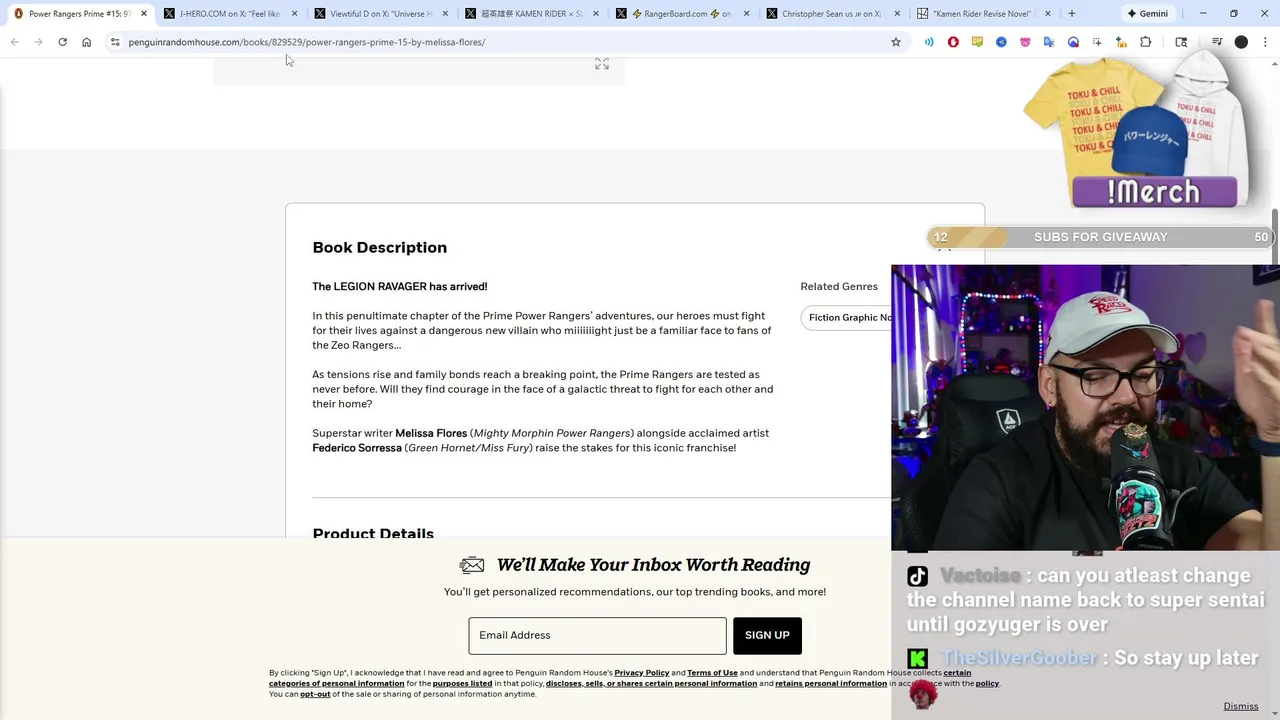The image size is (1280, 720).
Task: Click the !Merch overlay banner
Action: click(1153, 191)
